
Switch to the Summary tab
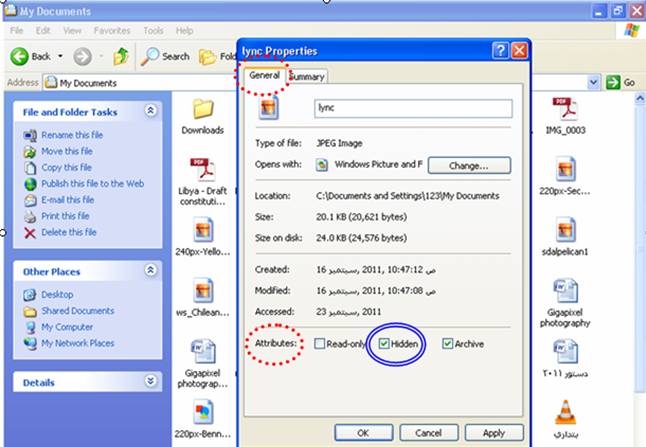coord(307,77)
